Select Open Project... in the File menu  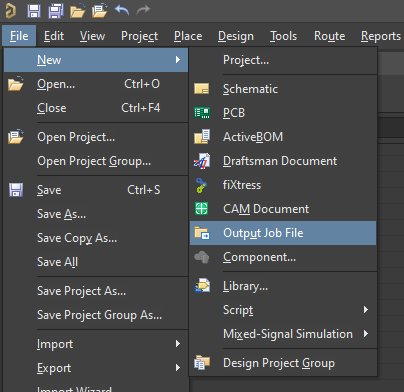point(96,137)
